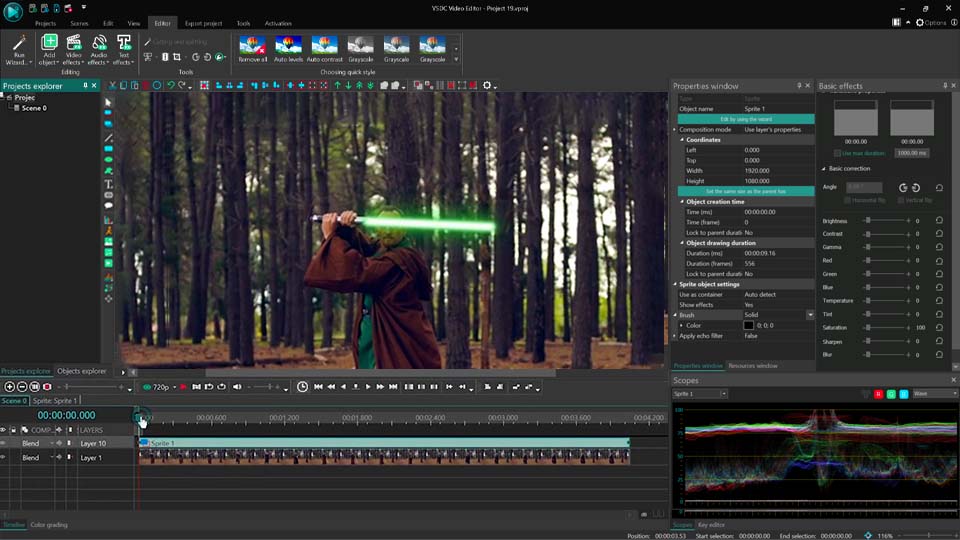Open the Export project tab
Viewport: 960px width, 540px height.
pyautogui.click(x=203, y=23)
